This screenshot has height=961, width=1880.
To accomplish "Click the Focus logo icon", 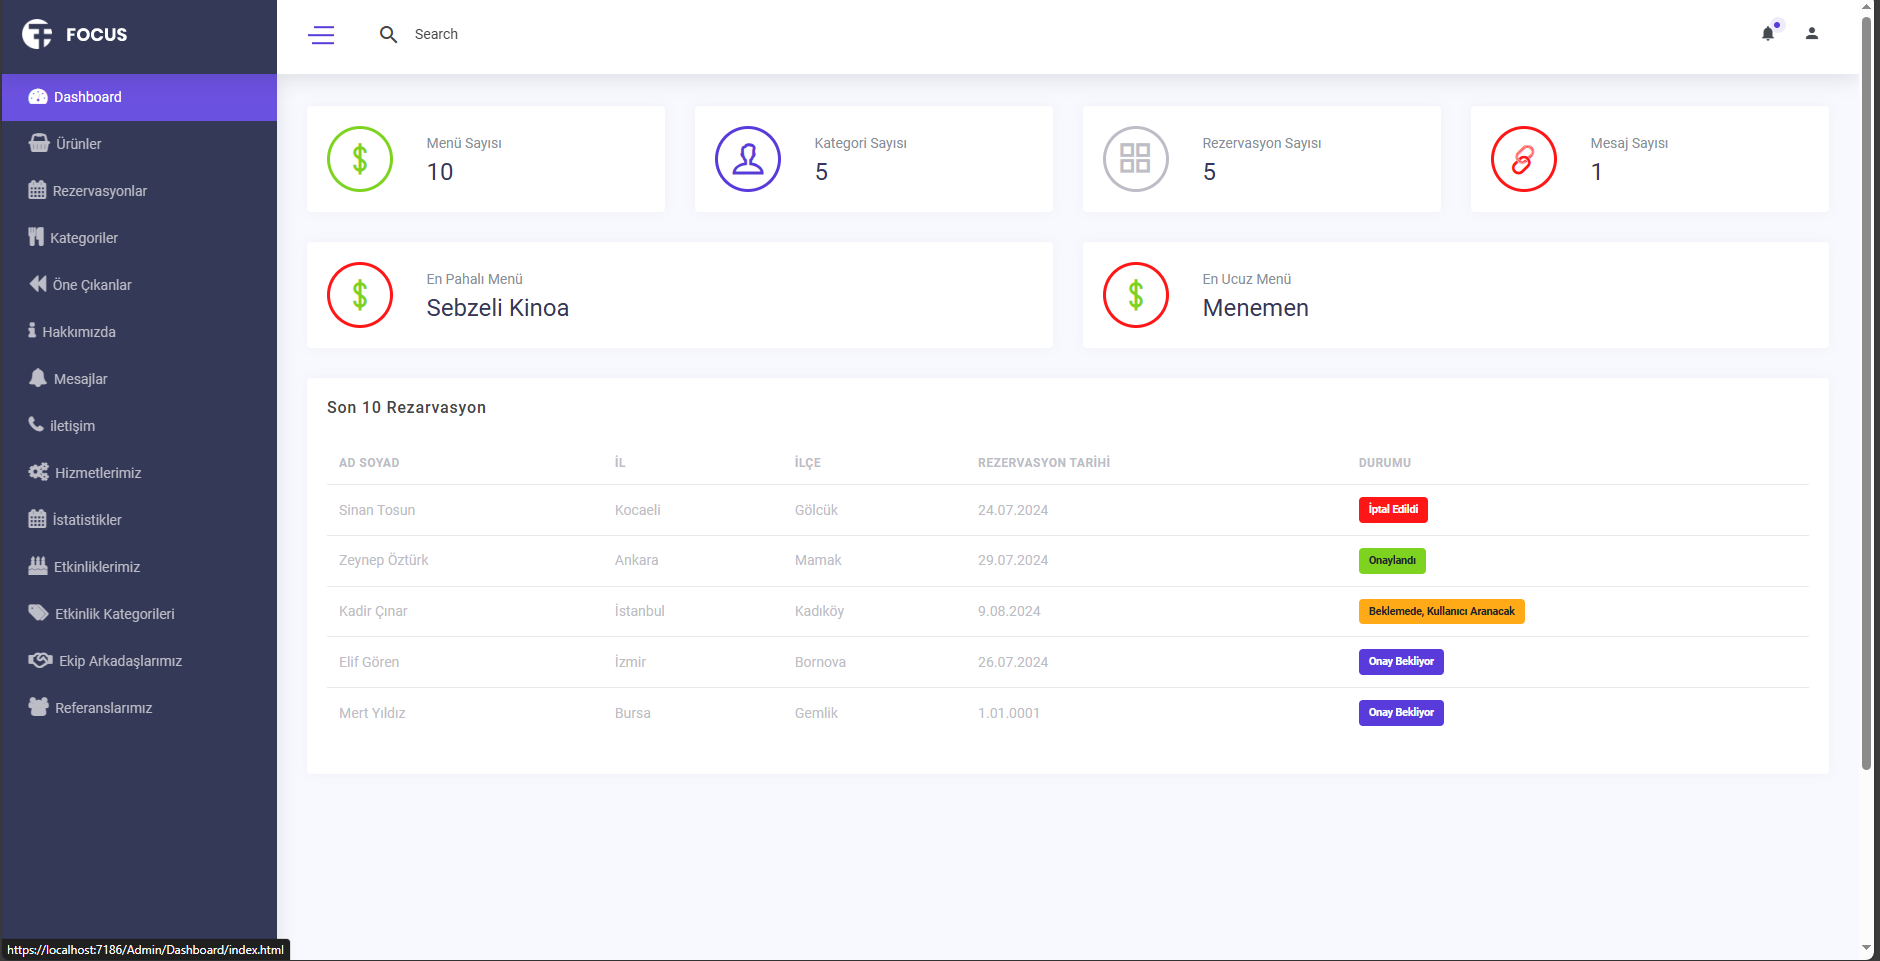I will click(37, 34).
